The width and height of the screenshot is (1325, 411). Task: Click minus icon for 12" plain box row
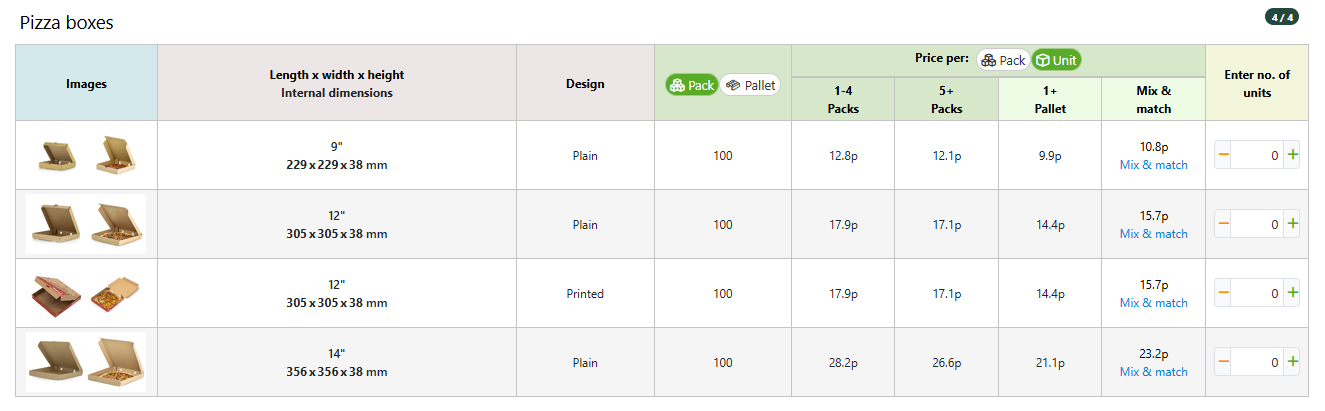1223,224
